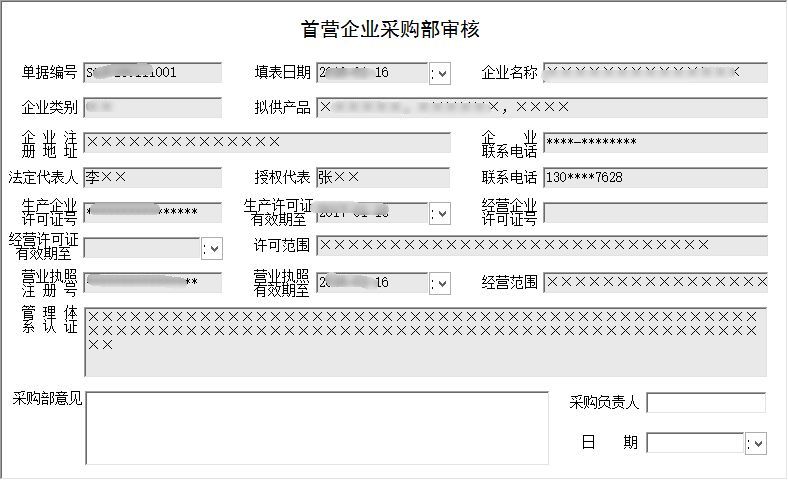788x480 pixels.
Task: Open the bottom 日期 dropdown arrow
Action: 756,444
